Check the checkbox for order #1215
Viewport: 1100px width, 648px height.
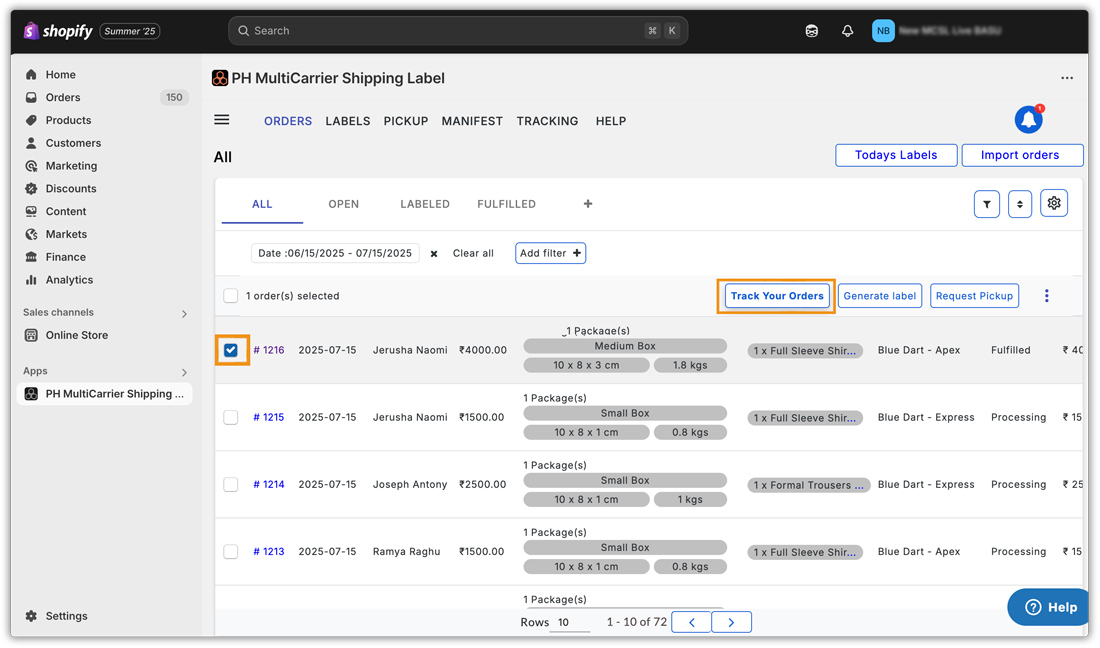pos(231,417)
